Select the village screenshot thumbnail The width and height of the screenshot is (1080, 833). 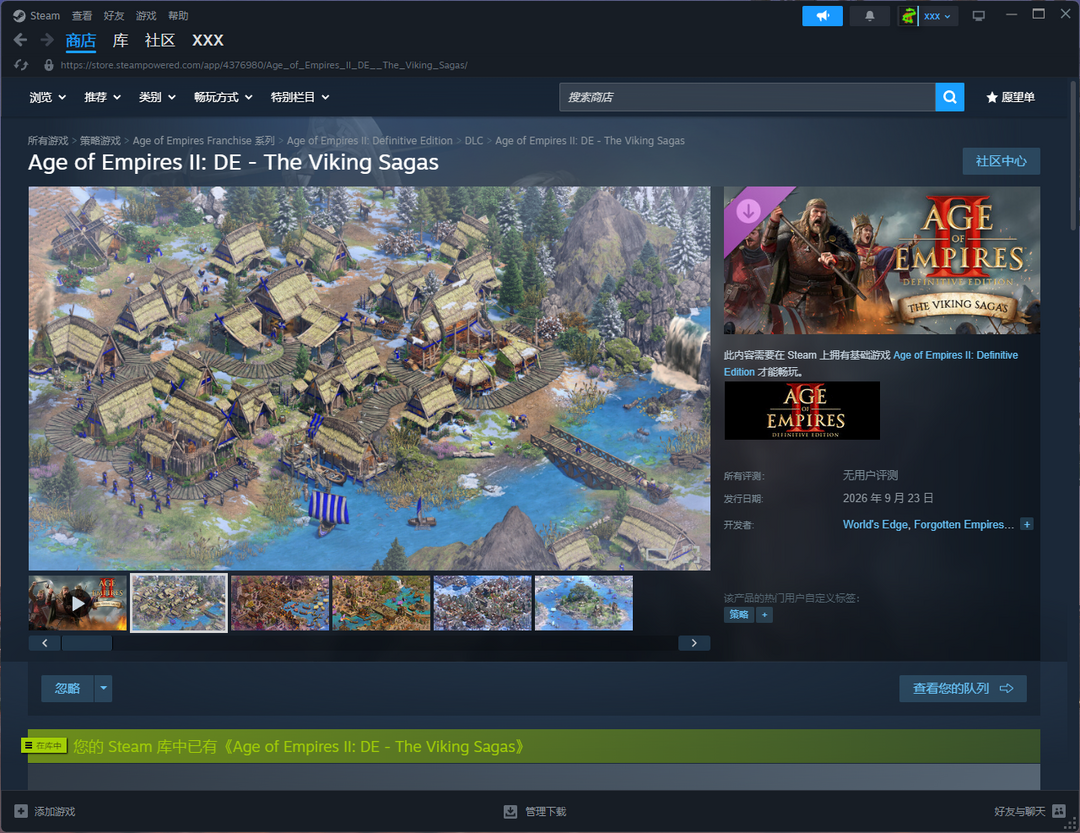pyautogui.click(x=179, y=604)
